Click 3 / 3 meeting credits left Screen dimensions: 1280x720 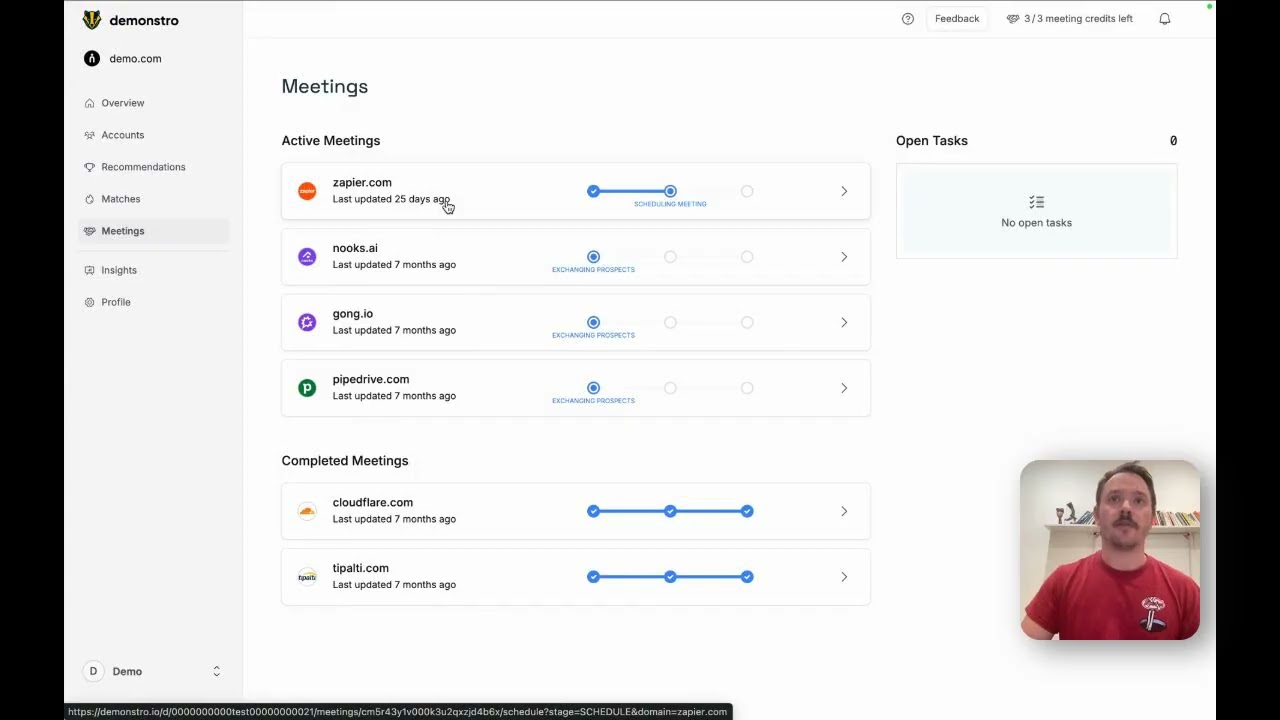[x=1069, y=19]
